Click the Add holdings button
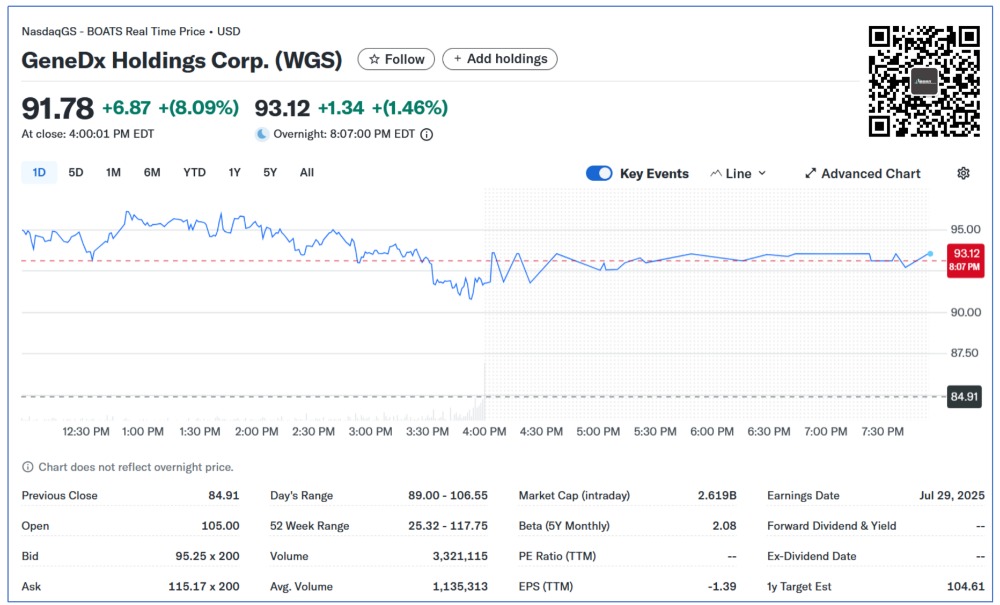1000x605 pixels. tap(500, 59)
